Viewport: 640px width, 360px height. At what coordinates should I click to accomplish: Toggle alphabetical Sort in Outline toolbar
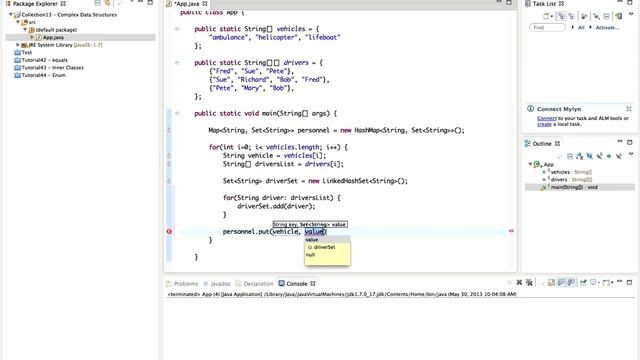point(579,156)
